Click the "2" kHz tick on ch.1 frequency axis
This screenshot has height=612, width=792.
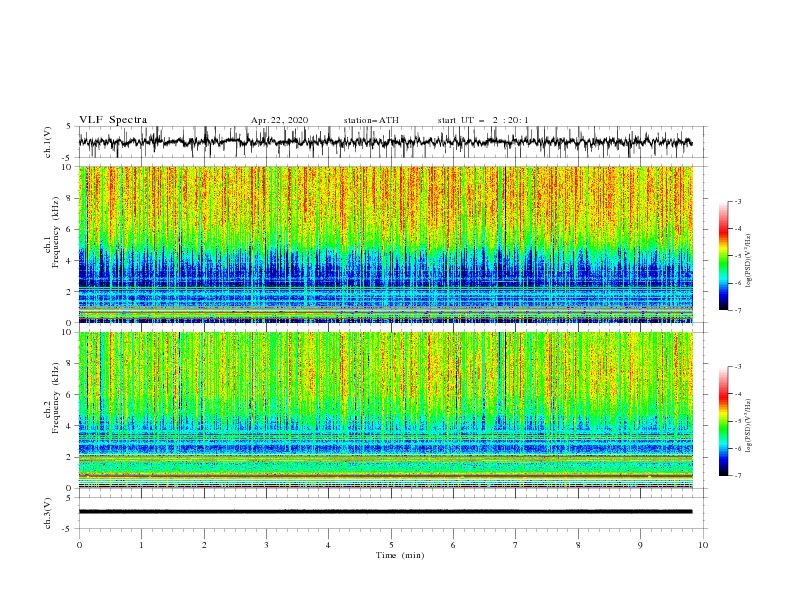68,291
